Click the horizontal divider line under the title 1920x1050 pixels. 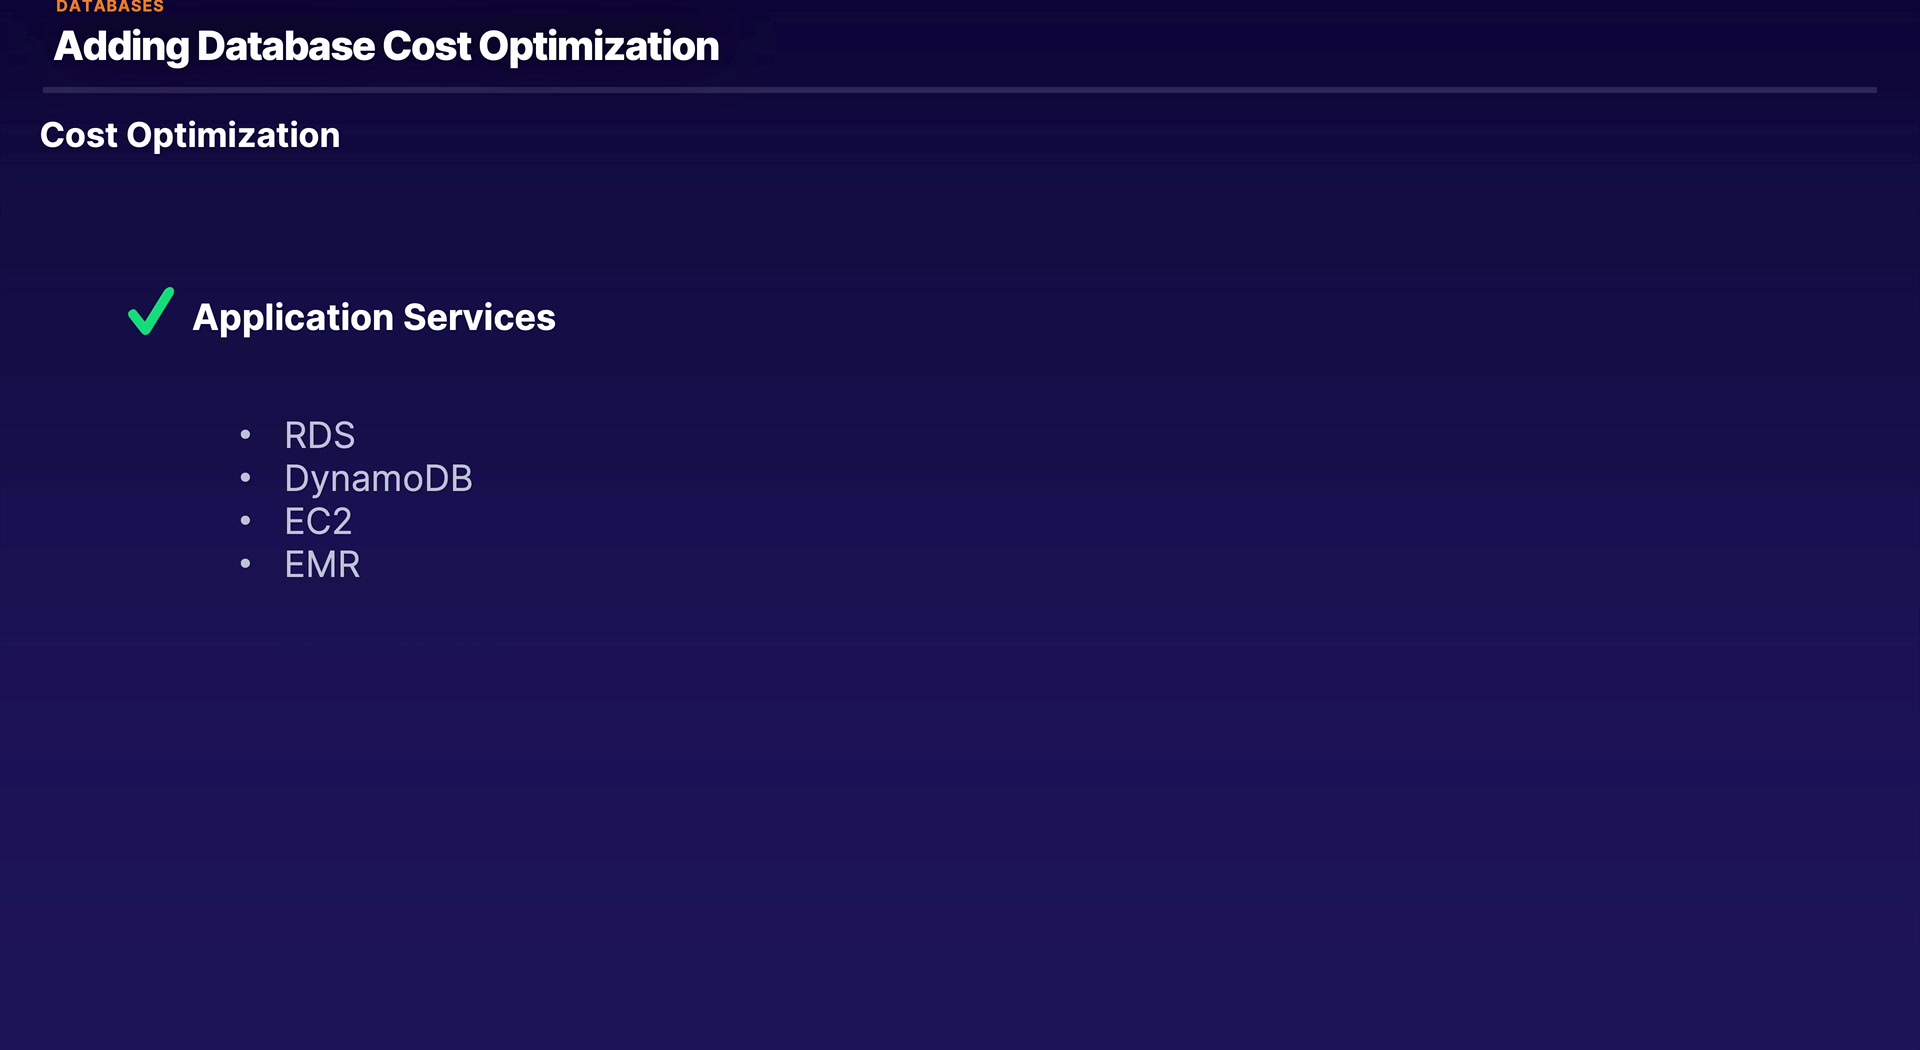coord(960,90)
